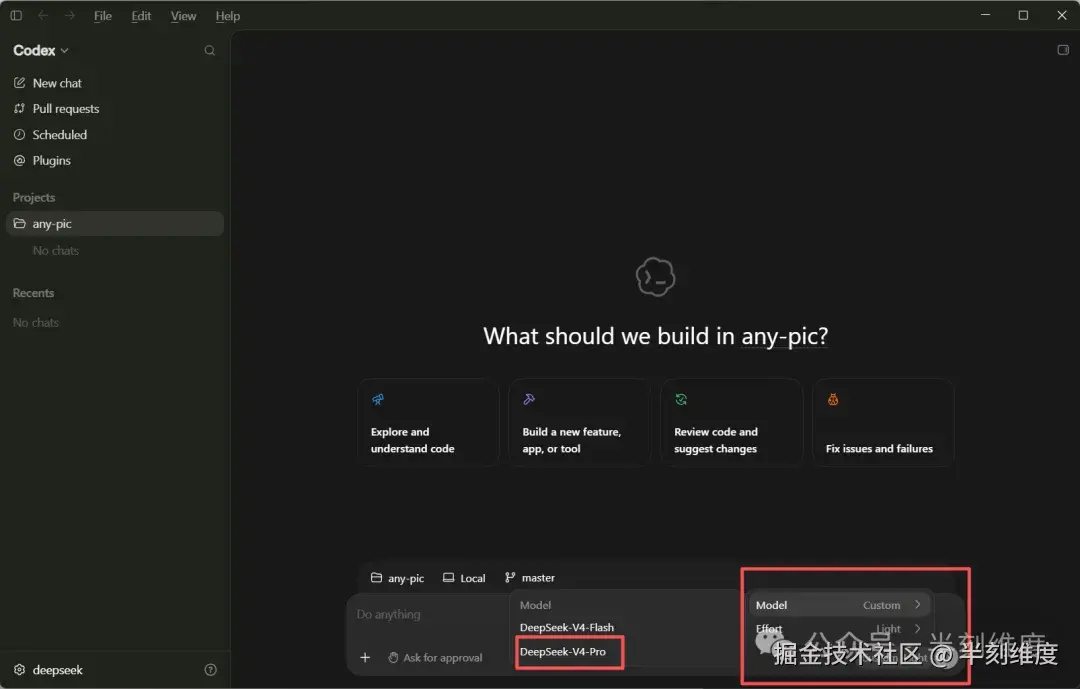Click the New chat pencil icon

(19, 83)
